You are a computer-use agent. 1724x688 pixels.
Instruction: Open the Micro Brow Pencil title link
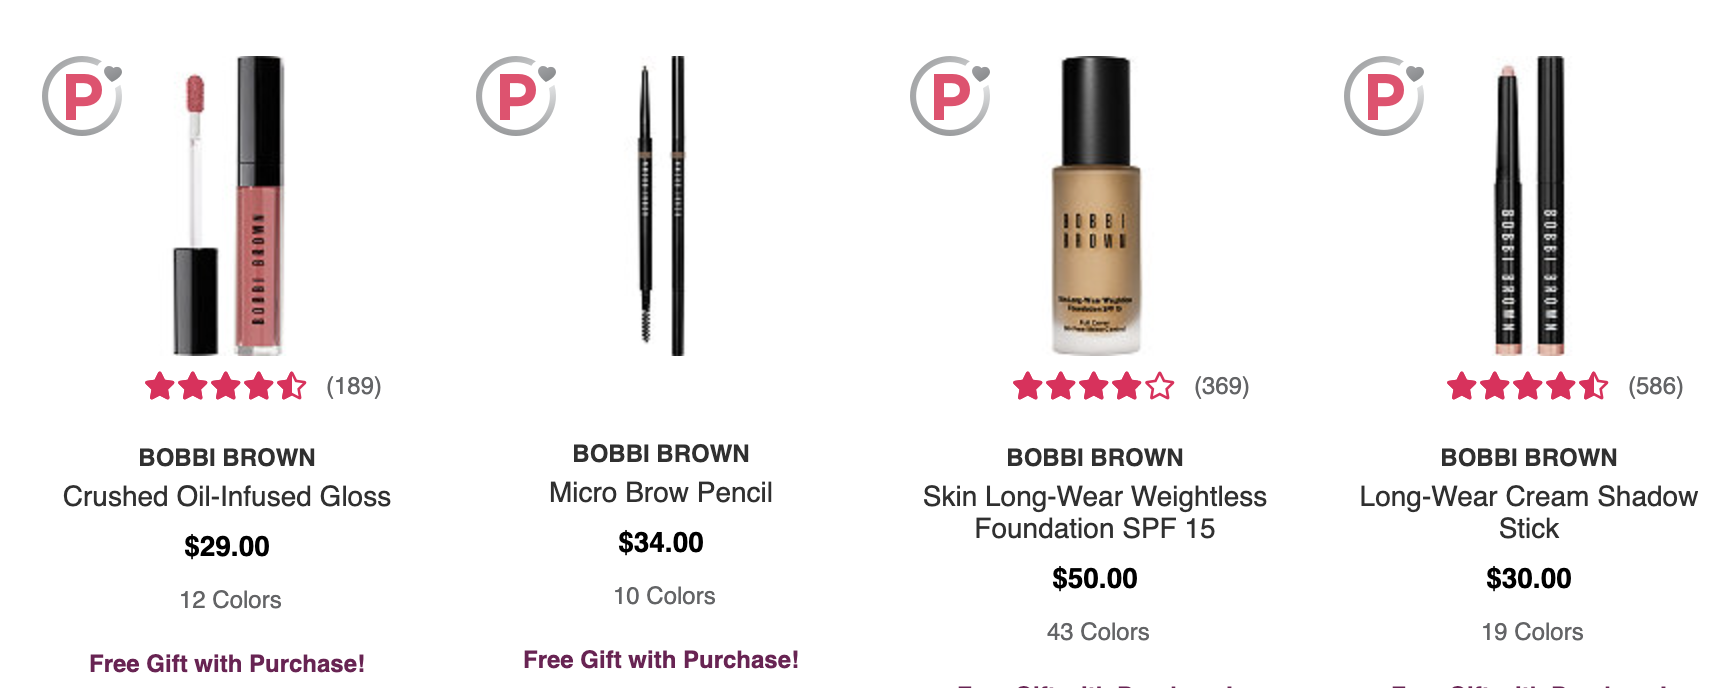pyautogui.click(x=661, y=493)
